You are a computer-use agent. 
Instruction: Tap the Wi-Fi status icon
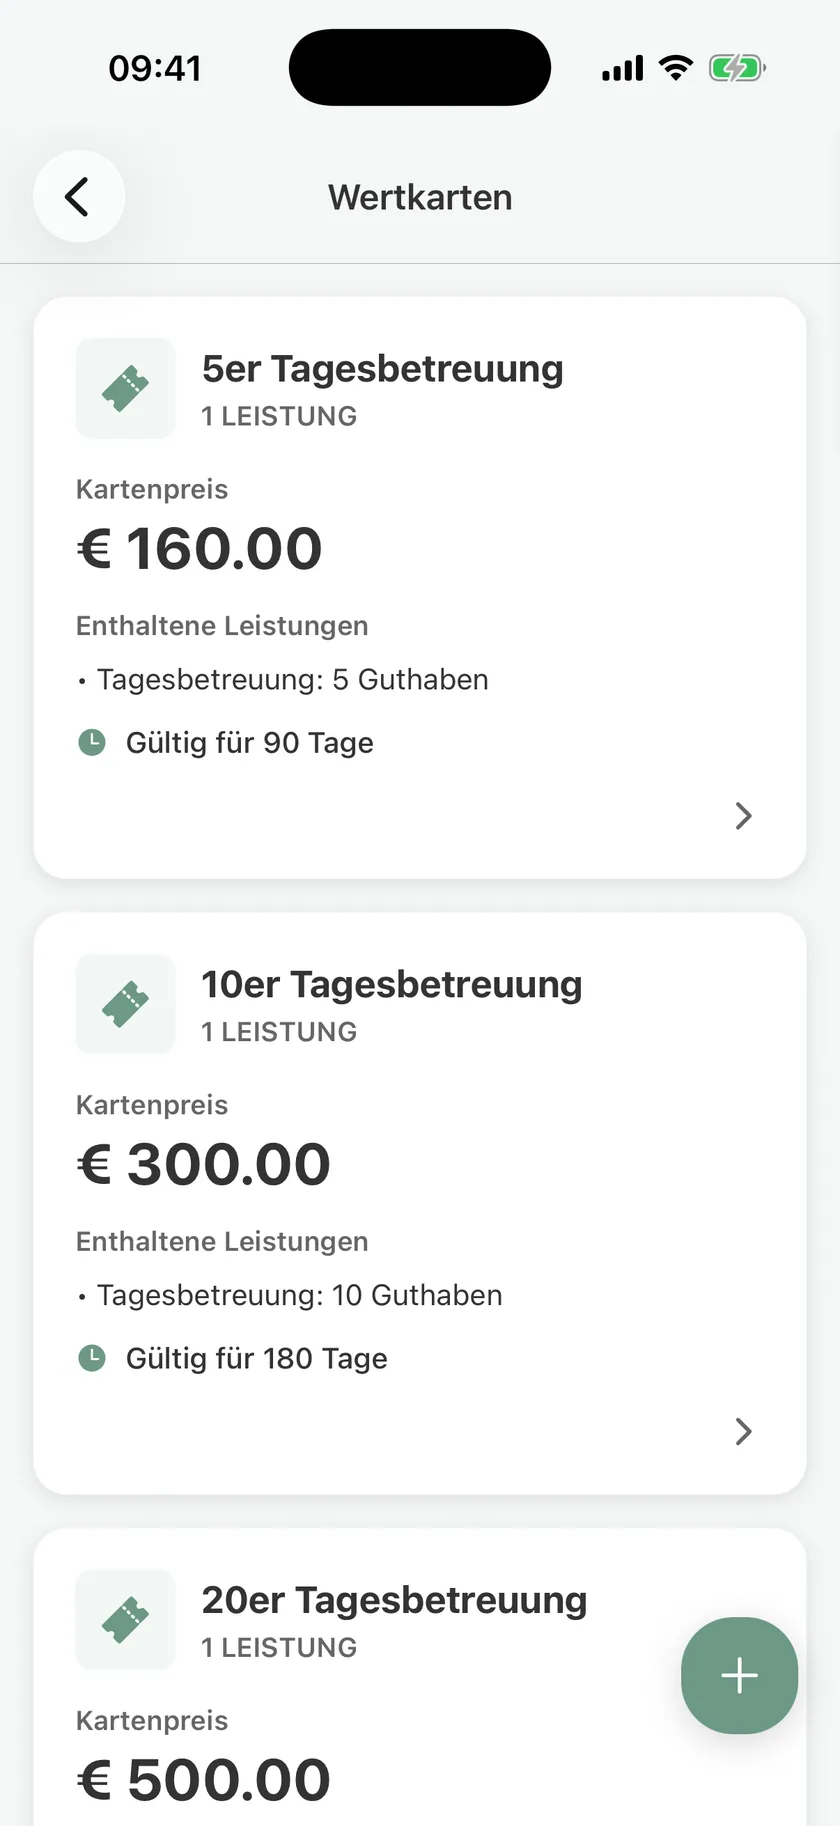tap(676, 68)
